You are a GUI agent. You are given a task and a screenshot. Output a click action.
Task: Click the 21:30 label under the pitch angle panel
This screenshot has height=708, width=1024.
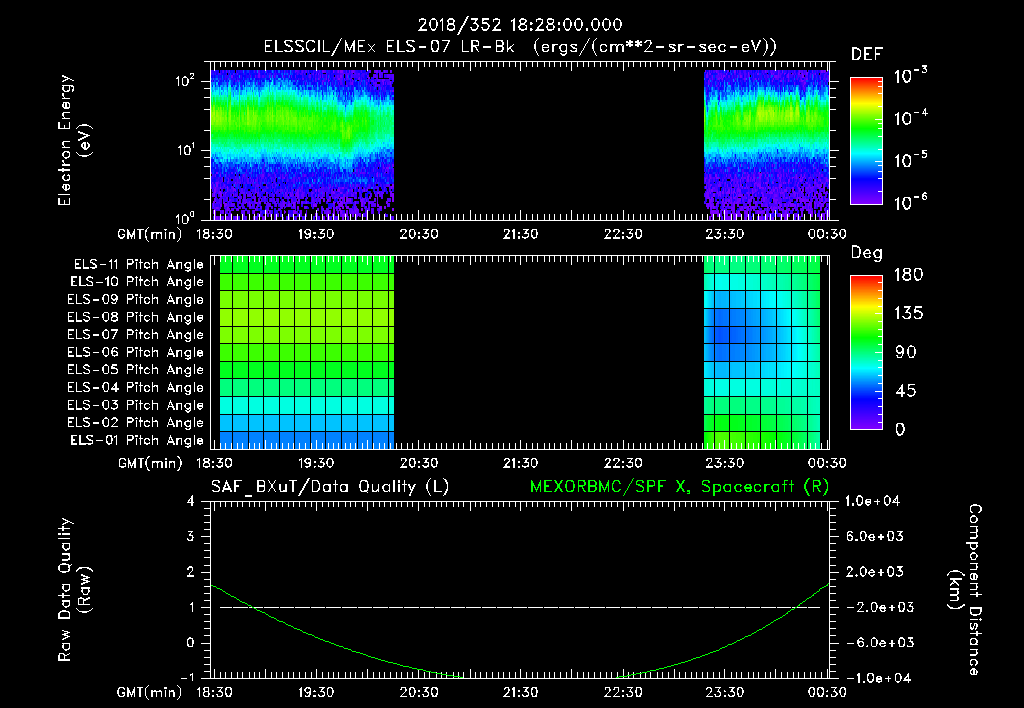point(520,463)
